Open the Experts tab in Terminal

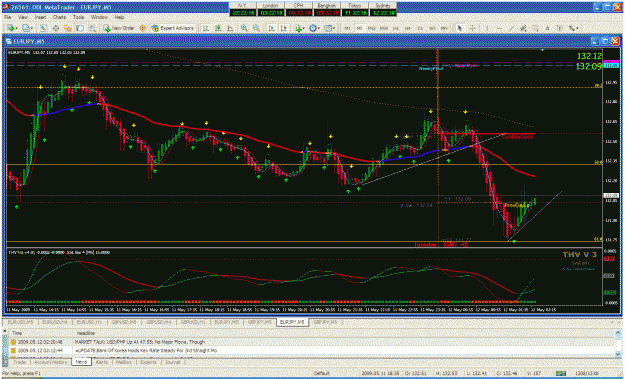[148, 362]
